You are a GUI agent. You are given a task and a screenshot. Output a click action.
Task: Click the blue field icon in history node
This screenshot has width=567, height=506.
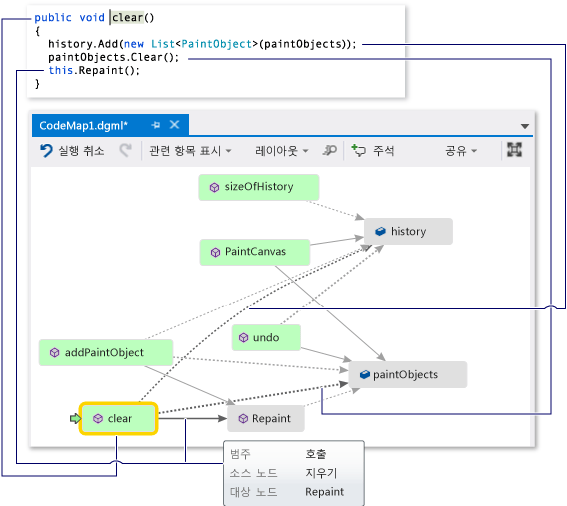click(380, 231)
